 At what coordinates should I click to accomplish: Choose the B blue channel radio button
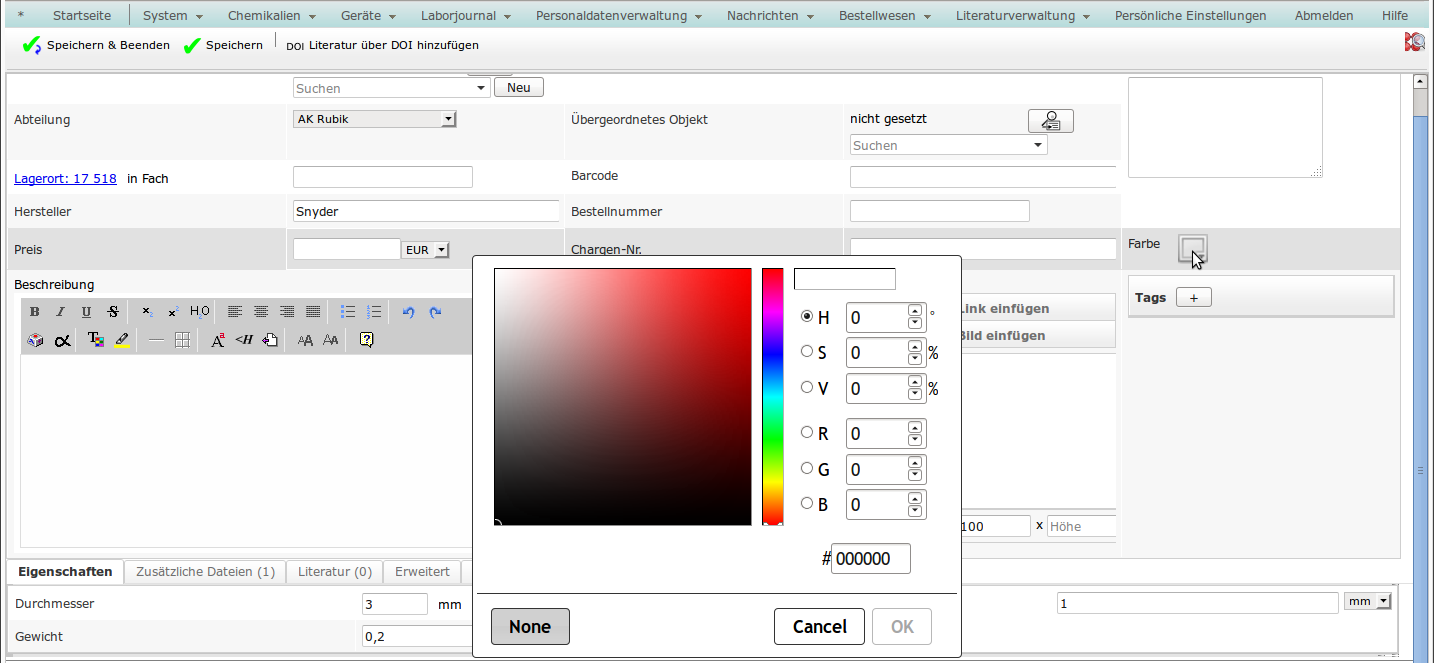[807, 504]
